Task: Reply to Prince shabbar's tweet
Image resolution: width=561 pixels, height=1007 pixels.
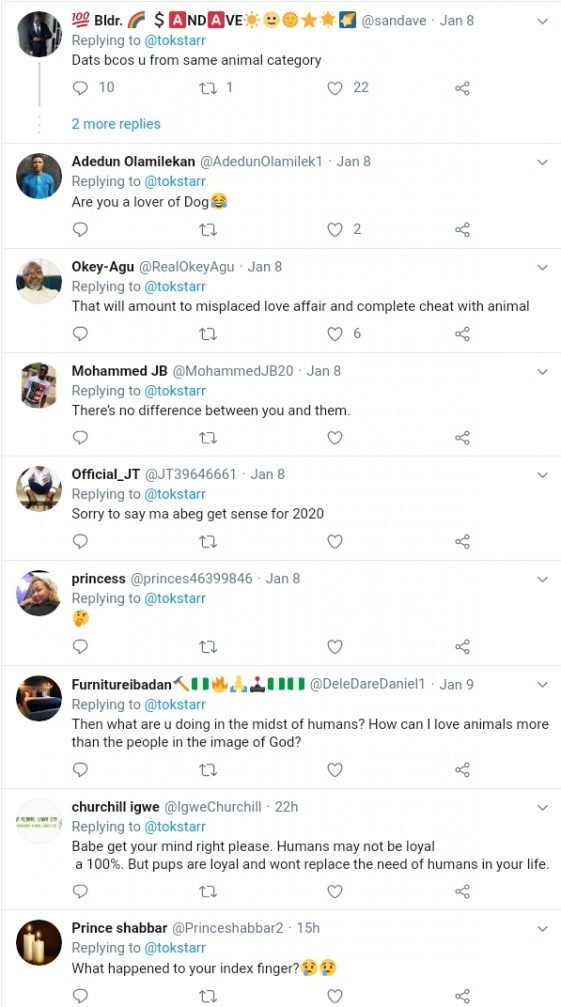Action: point(80,995)
